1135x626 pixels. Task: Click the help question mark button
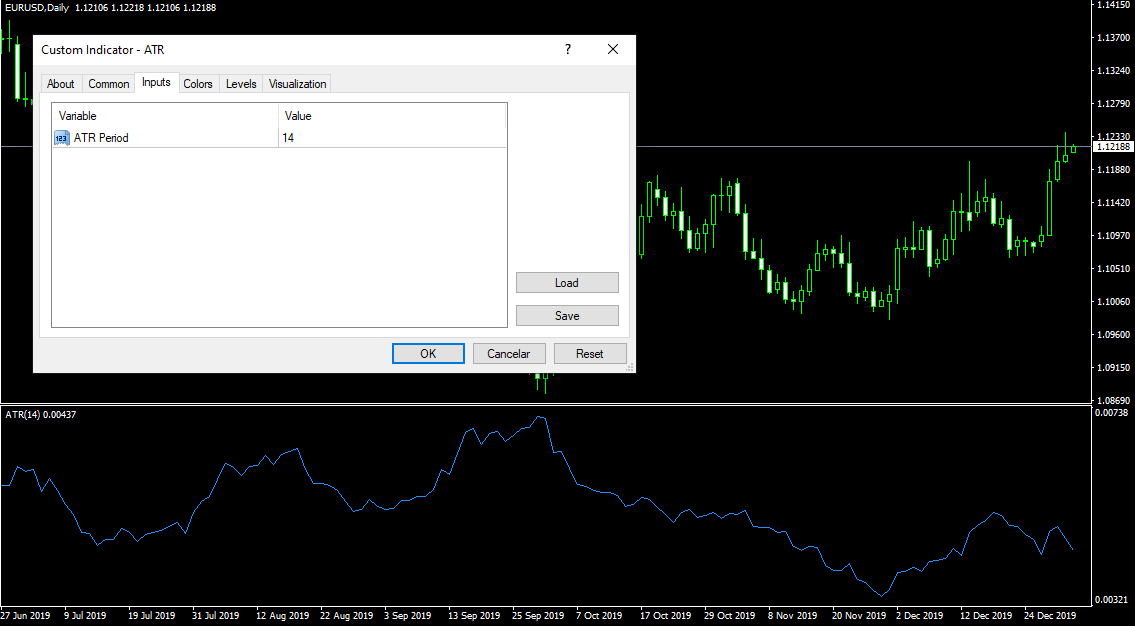click(568, 49)
